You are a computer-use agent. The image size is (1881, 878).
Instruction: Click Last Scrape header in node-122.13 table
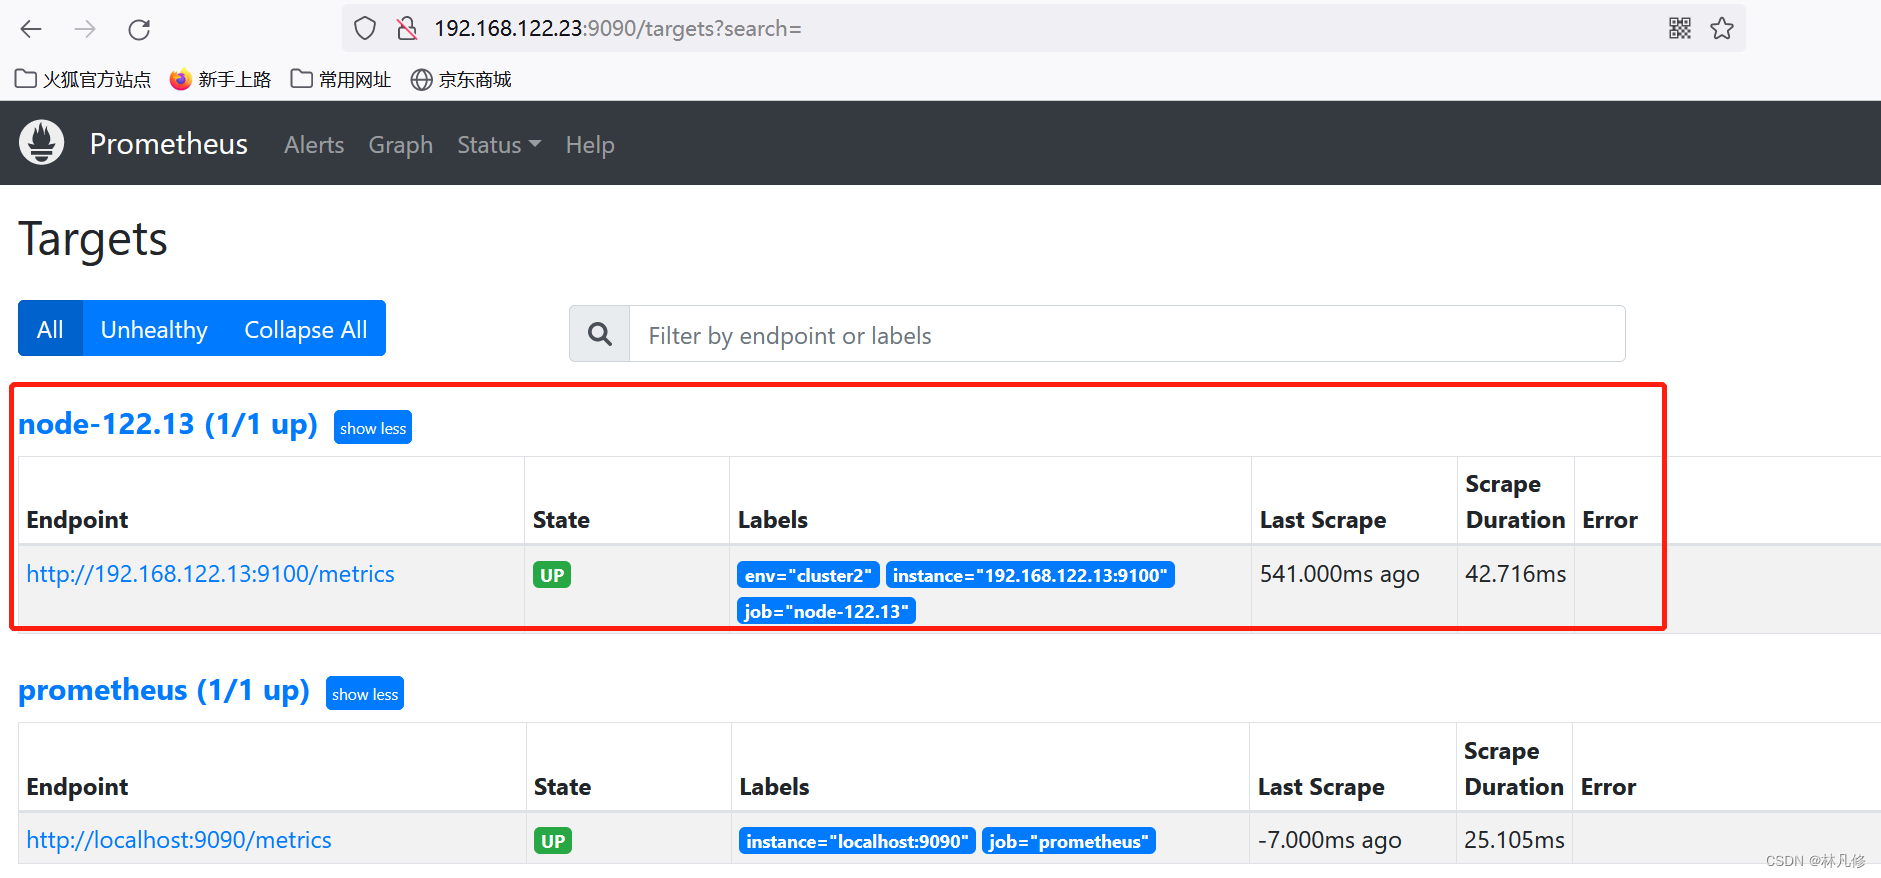(x=1323, y=520)
